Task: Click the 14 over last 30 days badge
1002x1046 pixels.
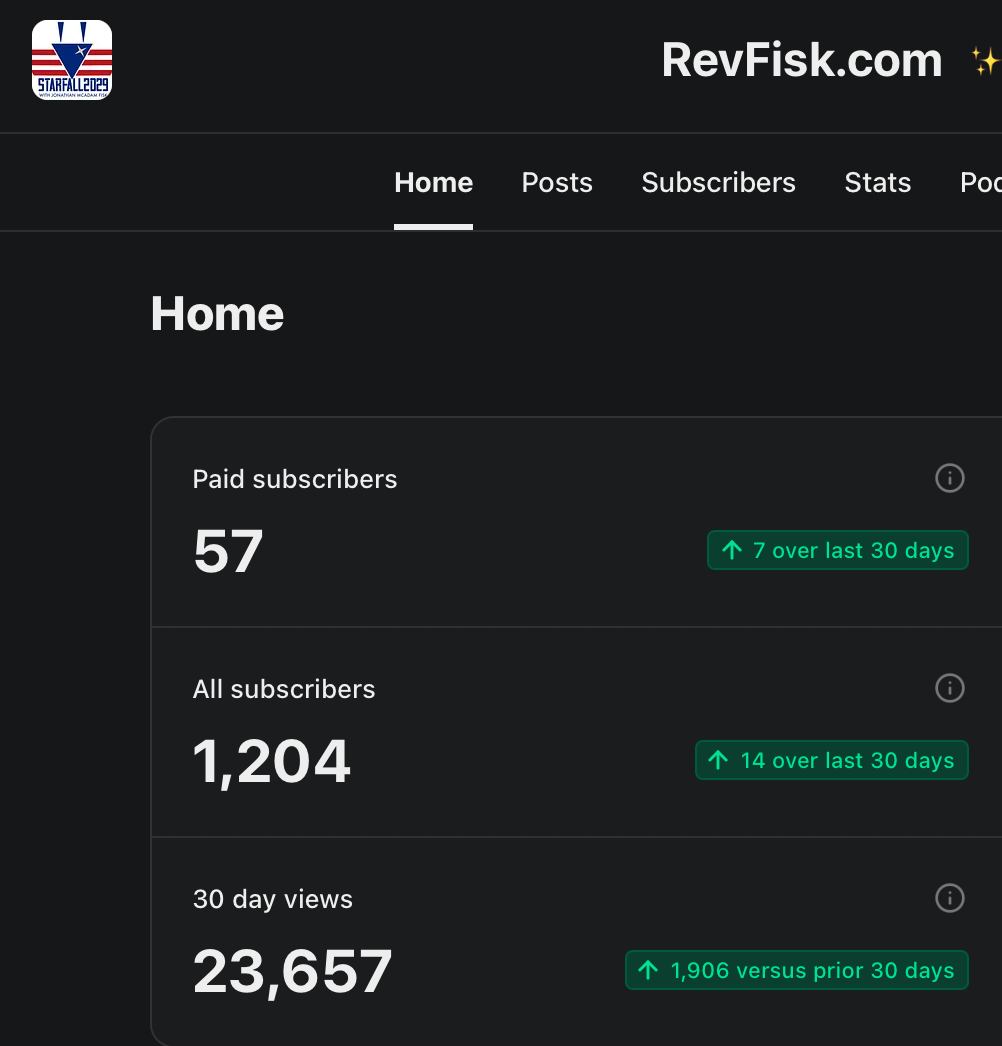Action: (832, 760)
